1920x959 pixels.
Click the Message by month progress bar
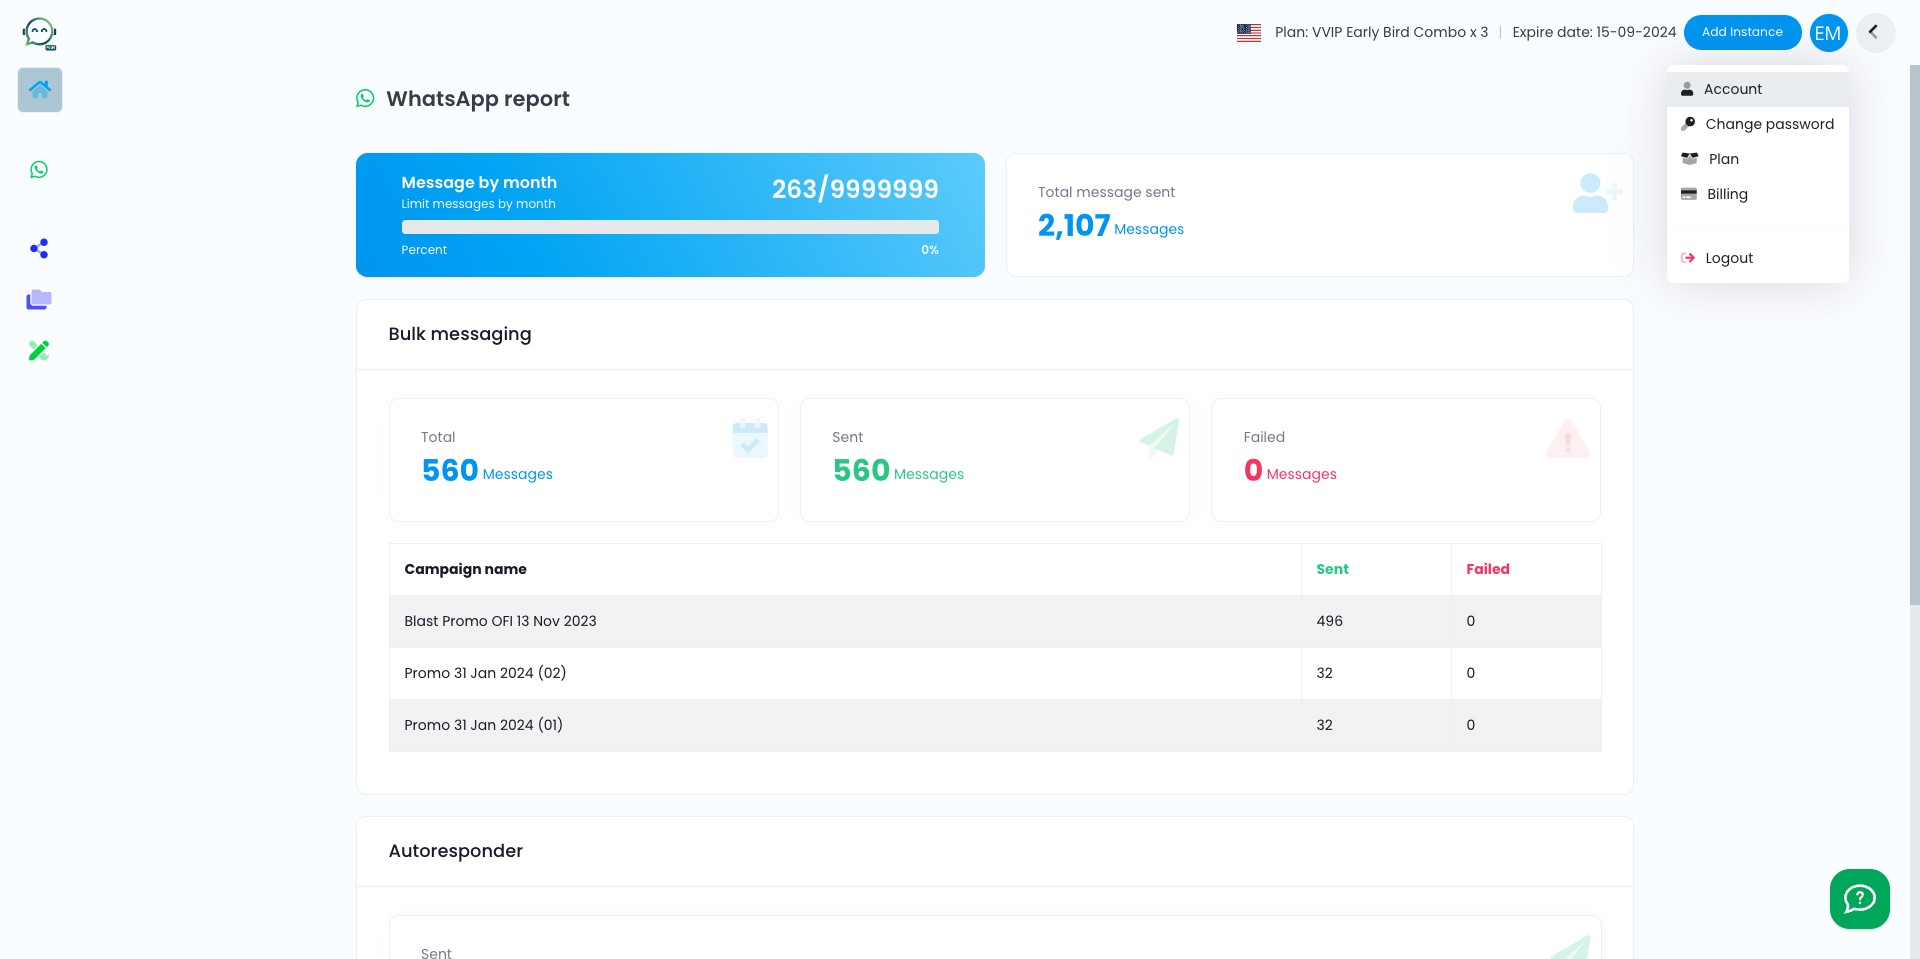670,227
